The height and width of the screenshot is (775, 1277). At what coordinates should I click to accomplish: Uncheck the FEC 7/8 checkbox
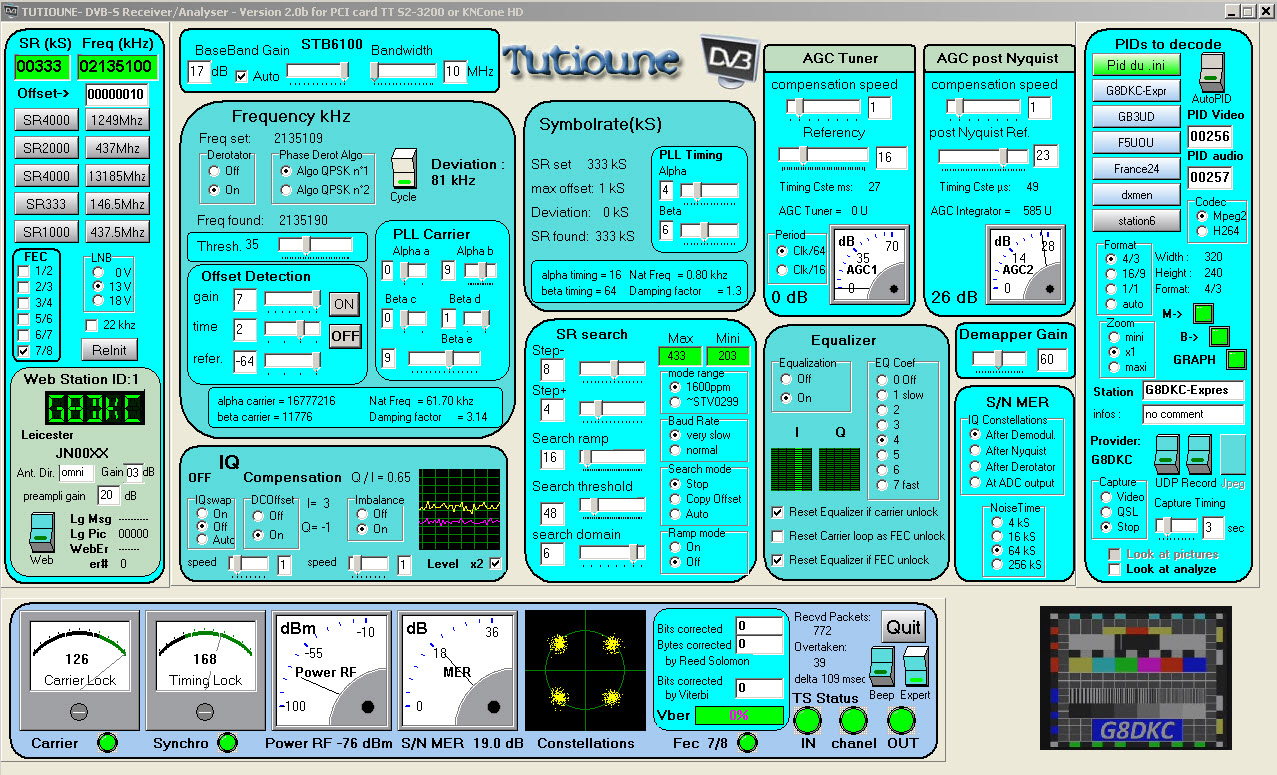point(25,351)
